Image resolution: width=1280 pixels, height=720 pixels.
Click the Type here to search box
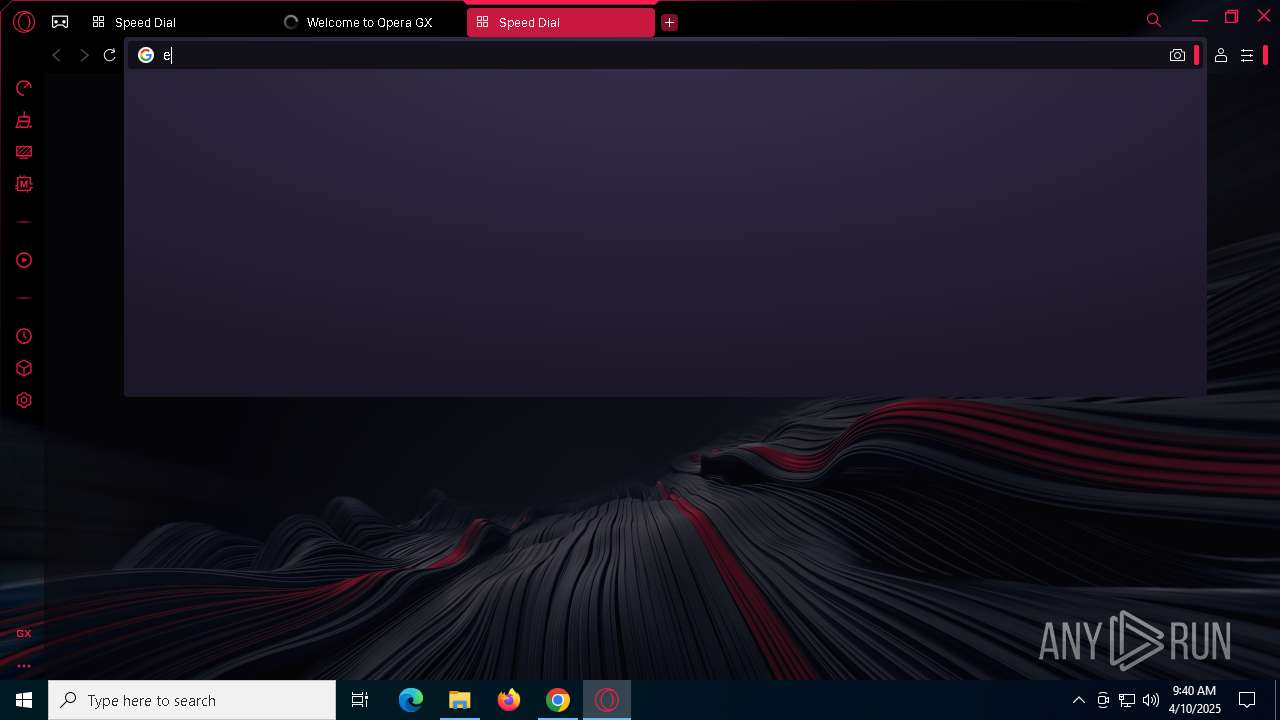pos(192,700)
